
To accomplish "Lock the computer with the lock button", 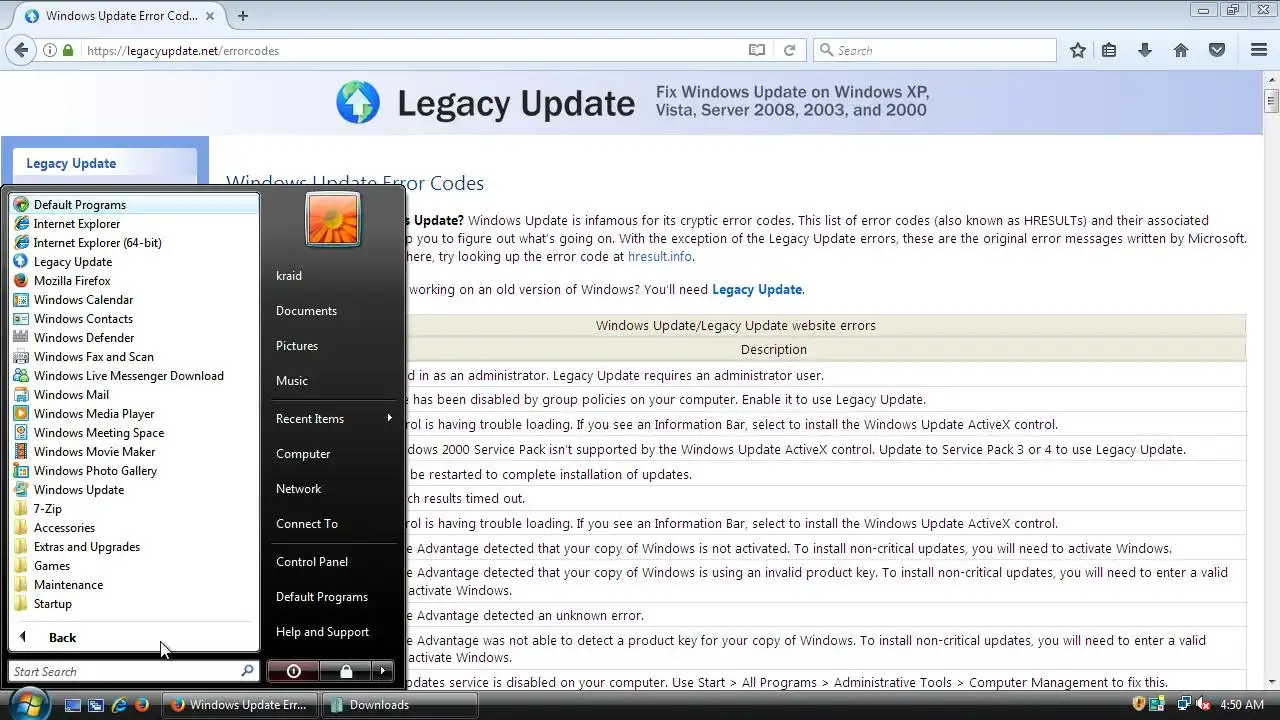I will [x=346, y=671].
